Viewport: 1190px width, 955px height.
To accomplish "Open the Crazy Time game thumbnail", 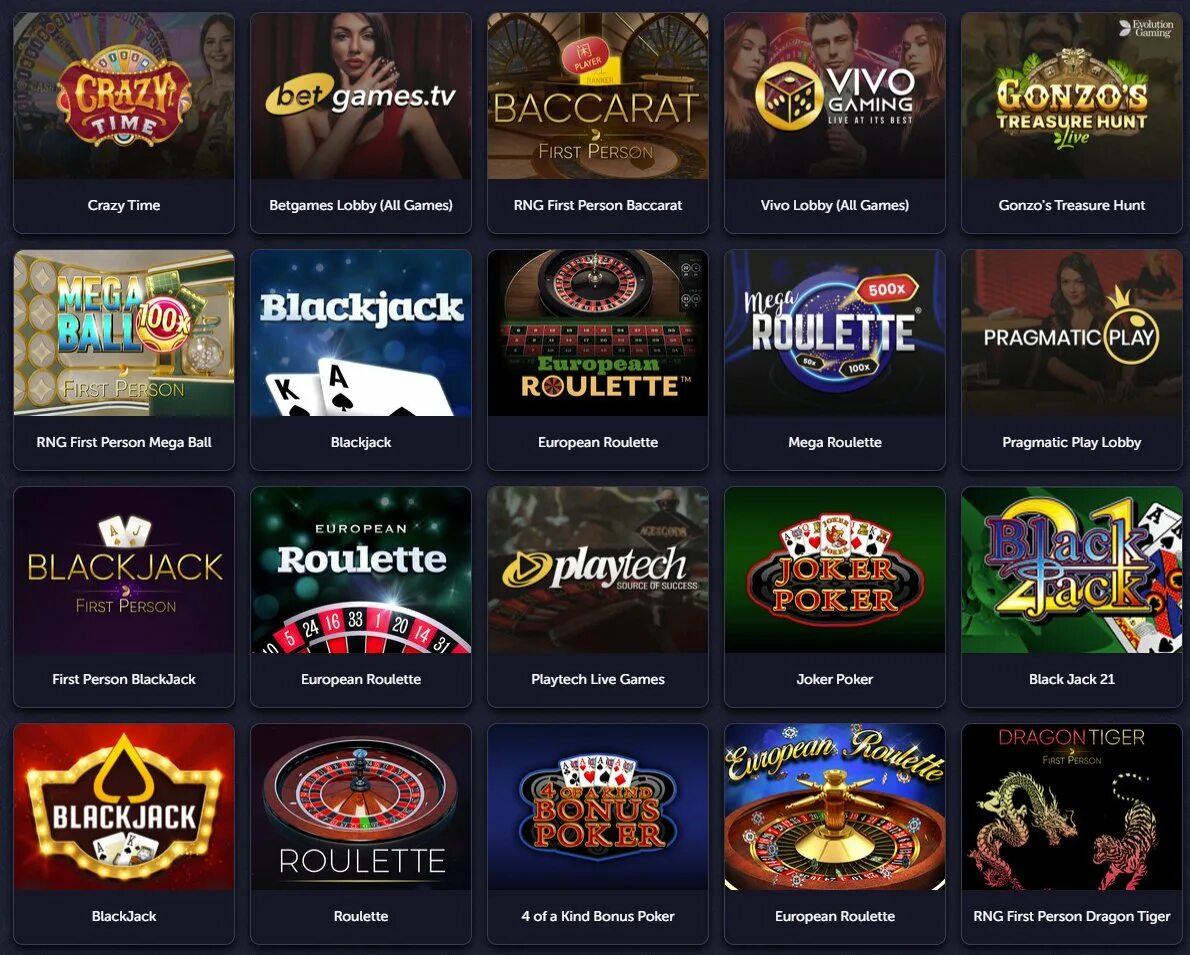I will tap(124, 96).
